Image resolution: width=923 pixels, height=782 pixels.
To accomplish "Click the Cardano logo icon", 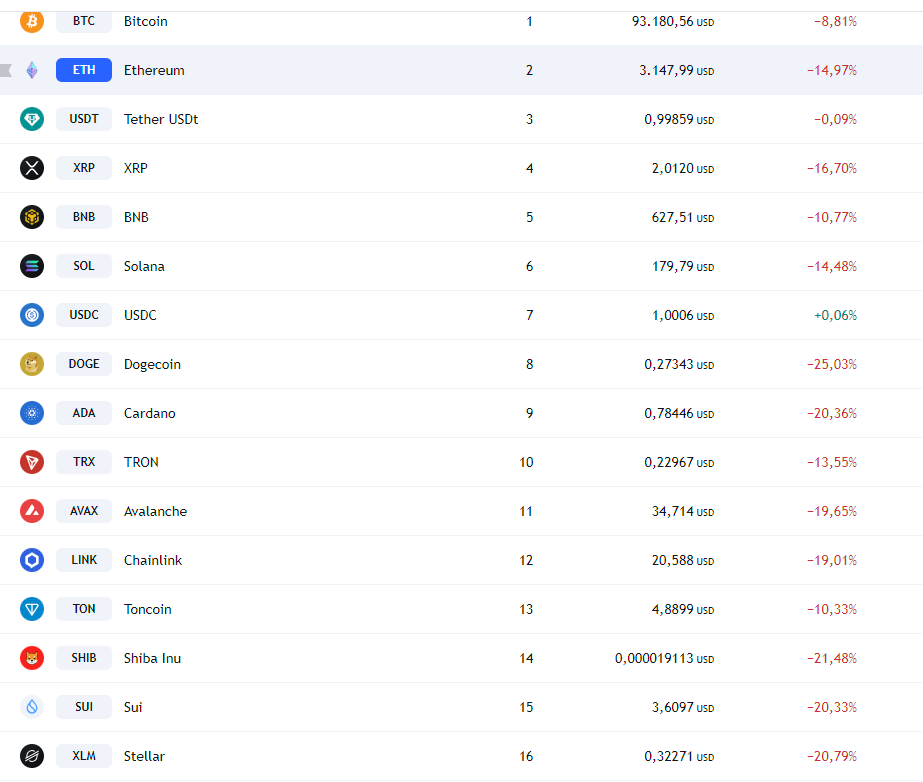I will 32,413.
